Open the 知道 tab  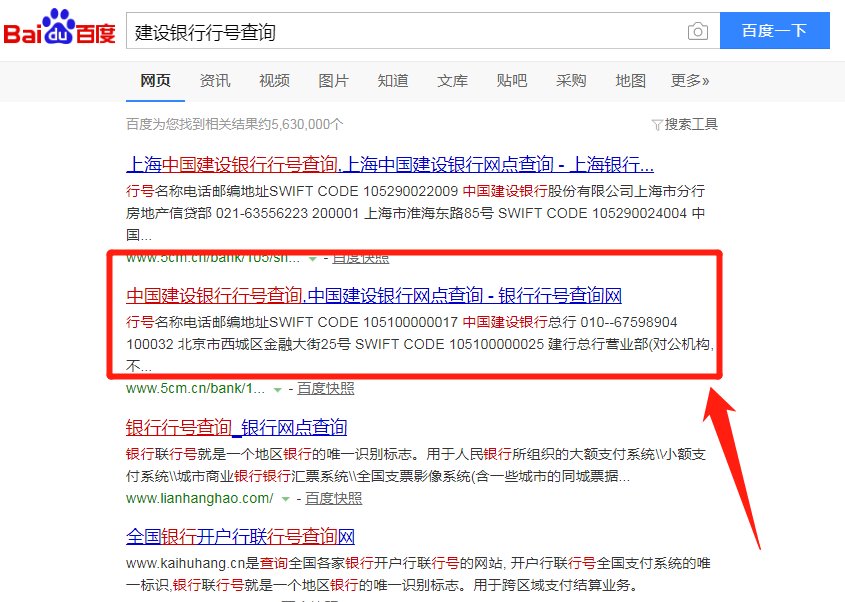click(x=393, y=81)
